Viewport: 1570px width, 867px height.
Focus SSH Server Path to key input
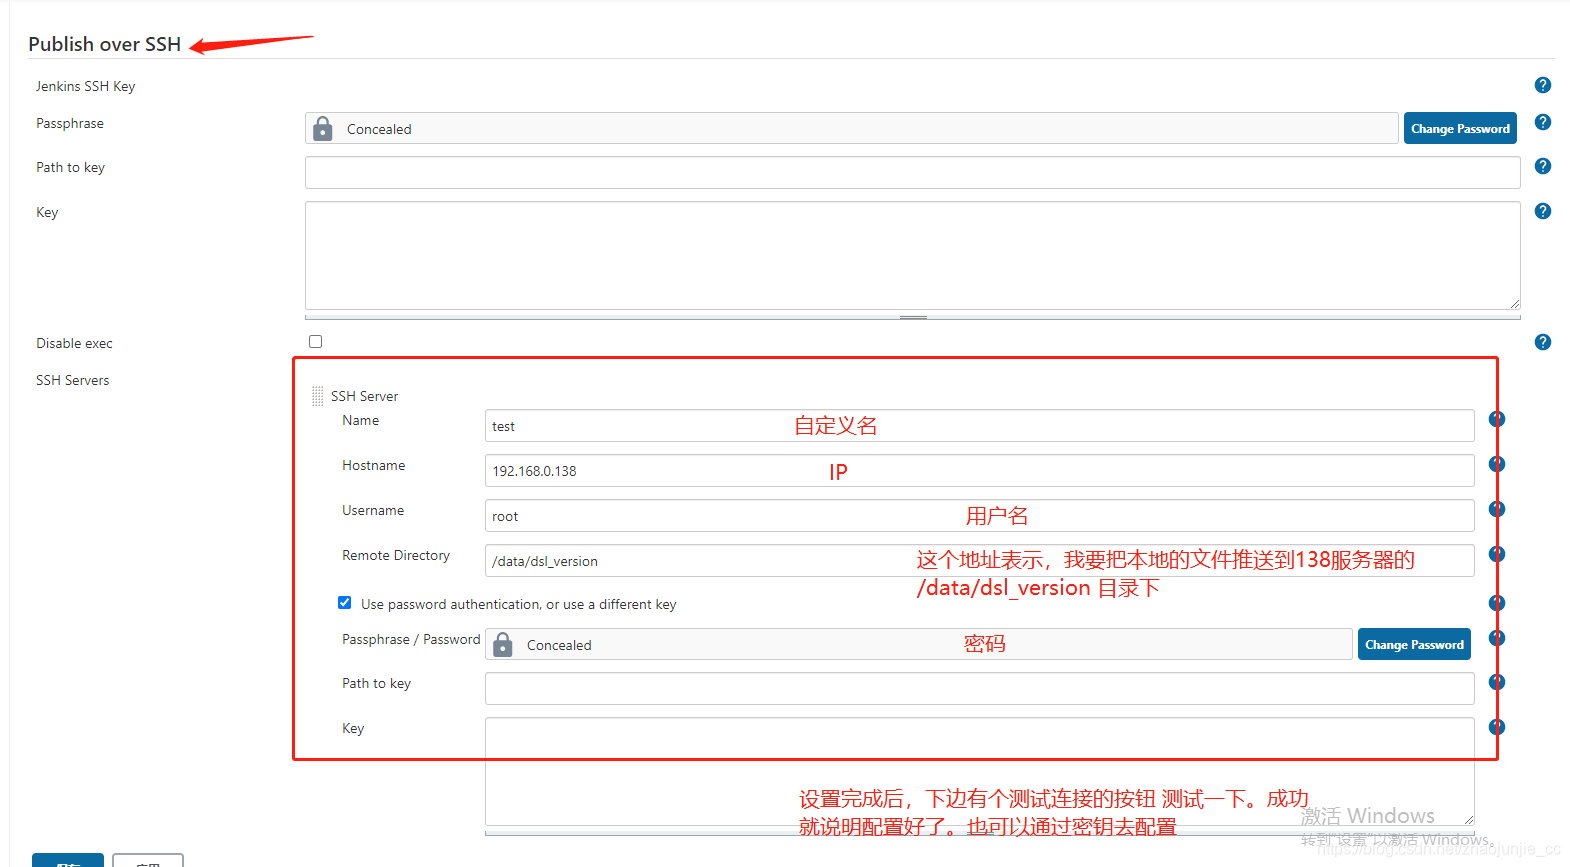click(x=980, y=688)
